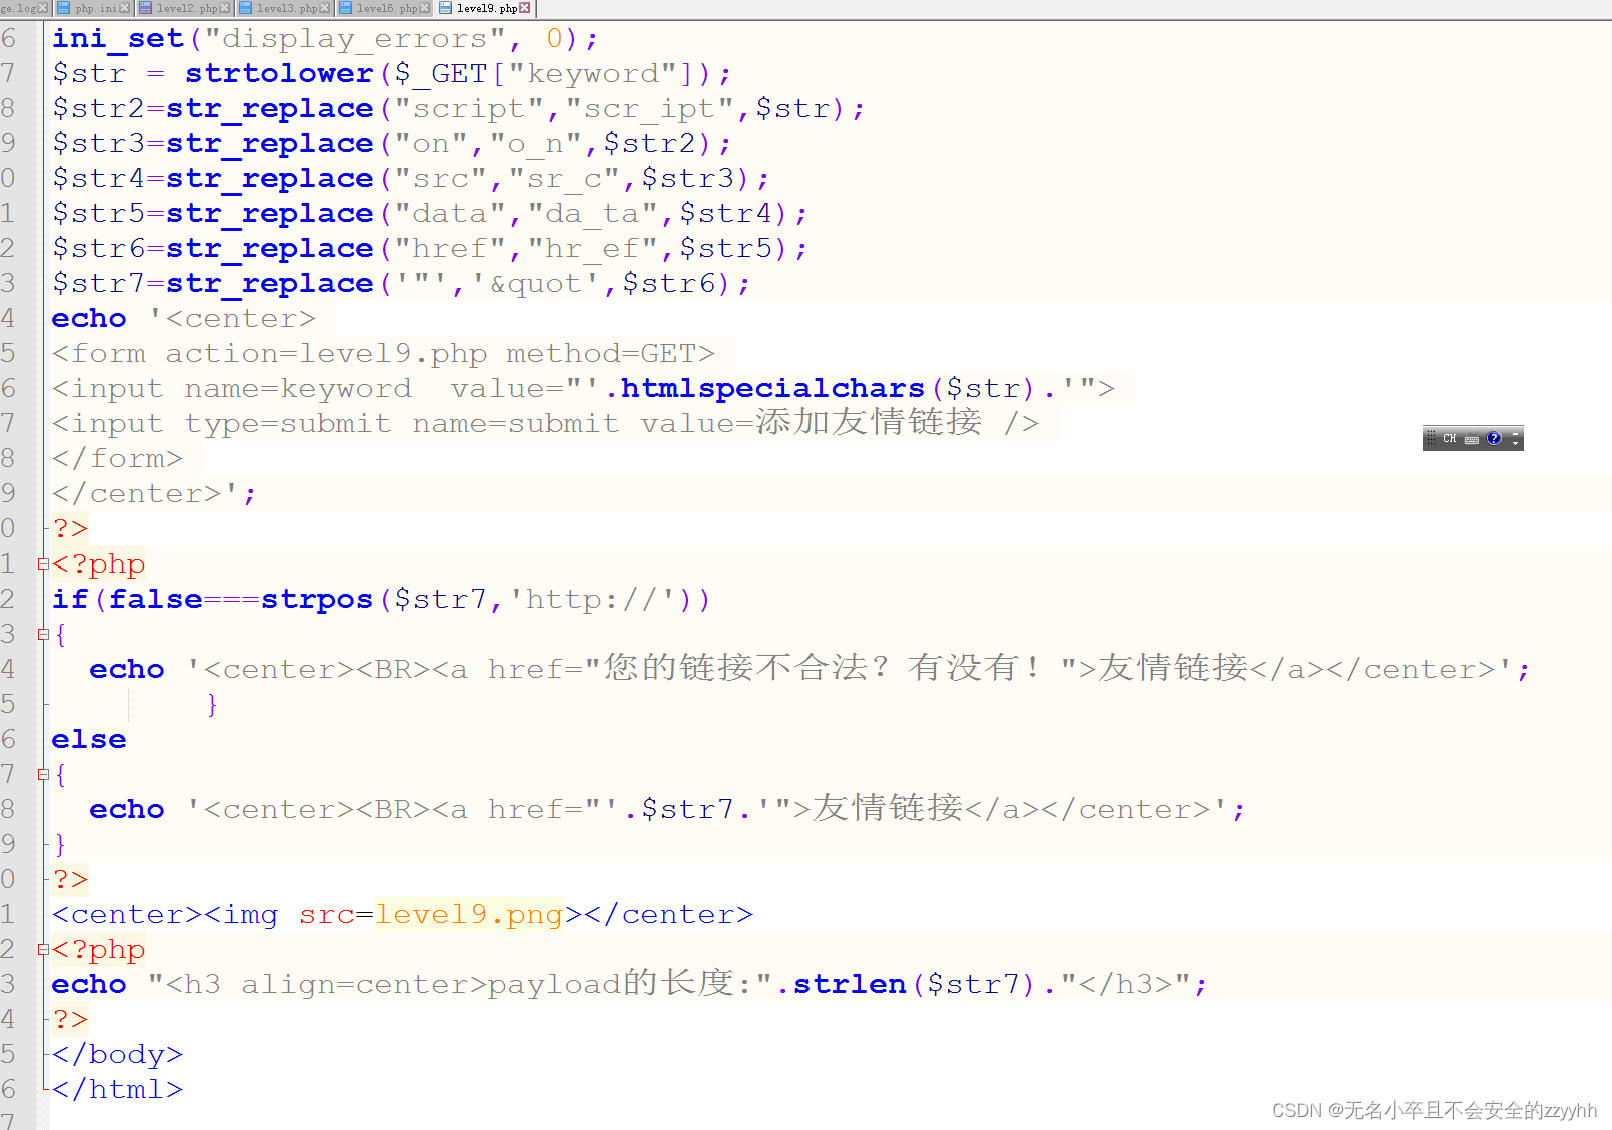Viewport: 1612px width, 1130px height.
Task: Click the "scr_ipt" replacement string
Action: pyautogui.click(x=650, y=109)
